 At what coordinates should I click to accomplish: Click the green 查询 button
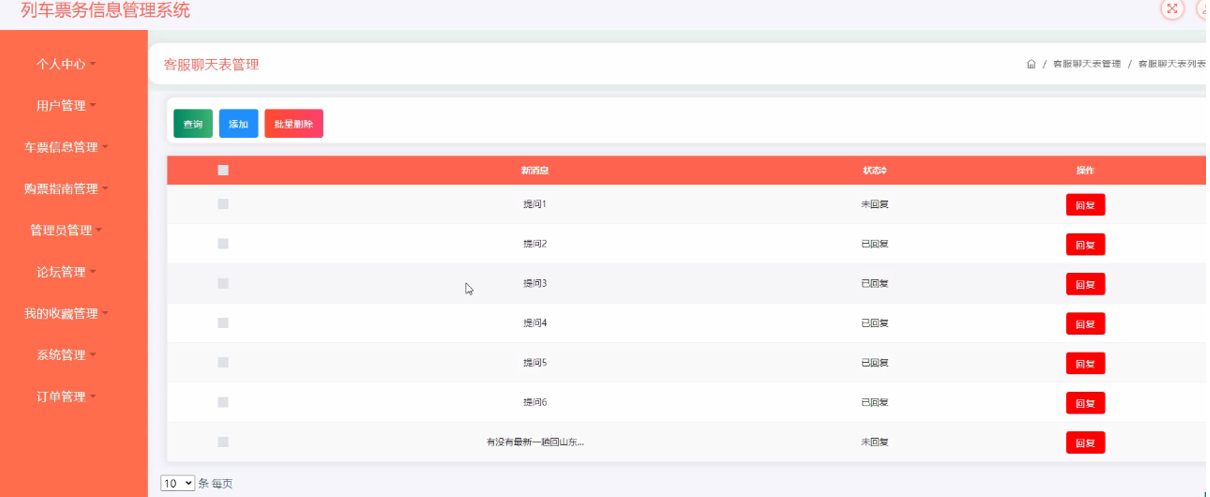[x=193, y=124]
